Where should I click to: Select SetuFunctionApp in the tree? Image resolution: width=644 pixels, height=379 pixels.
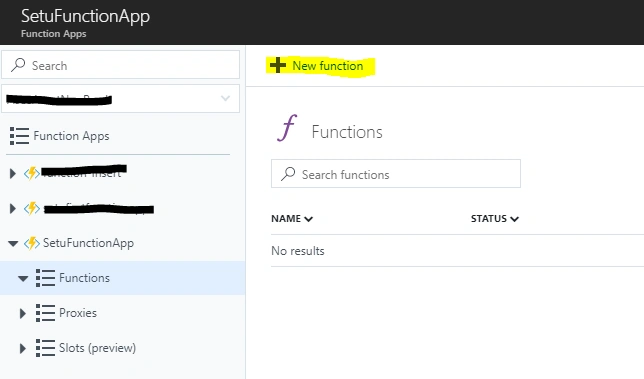[x=88, y=243]
